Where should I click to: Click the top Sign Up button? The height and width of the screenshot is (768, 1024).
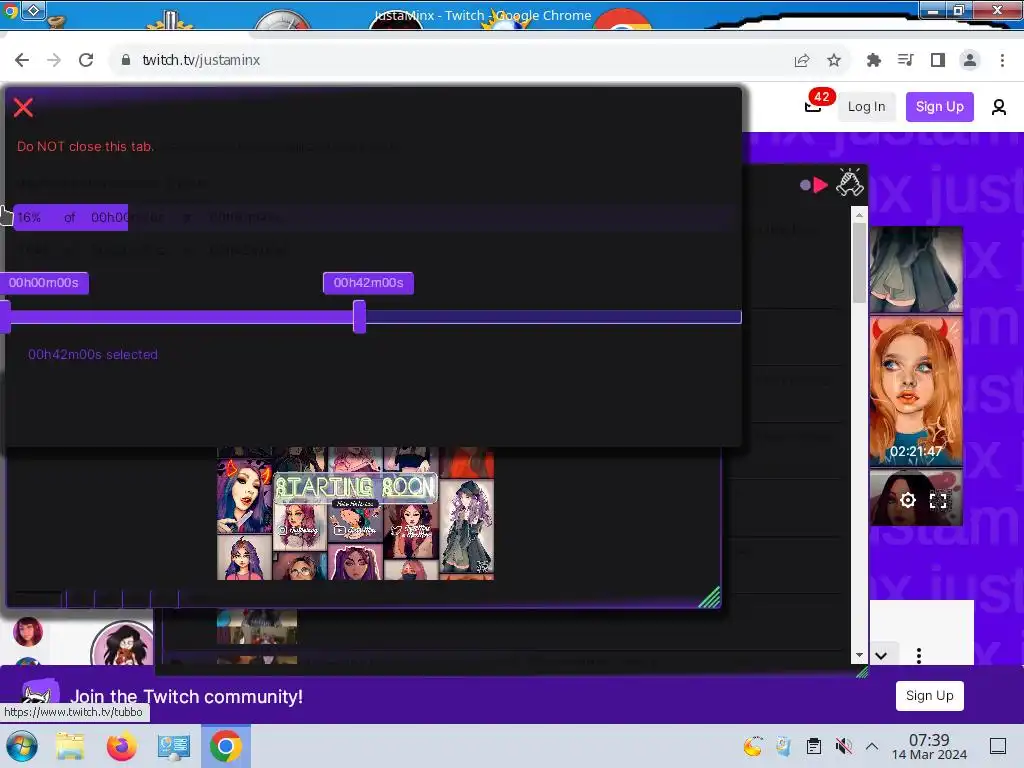point(939,106)
